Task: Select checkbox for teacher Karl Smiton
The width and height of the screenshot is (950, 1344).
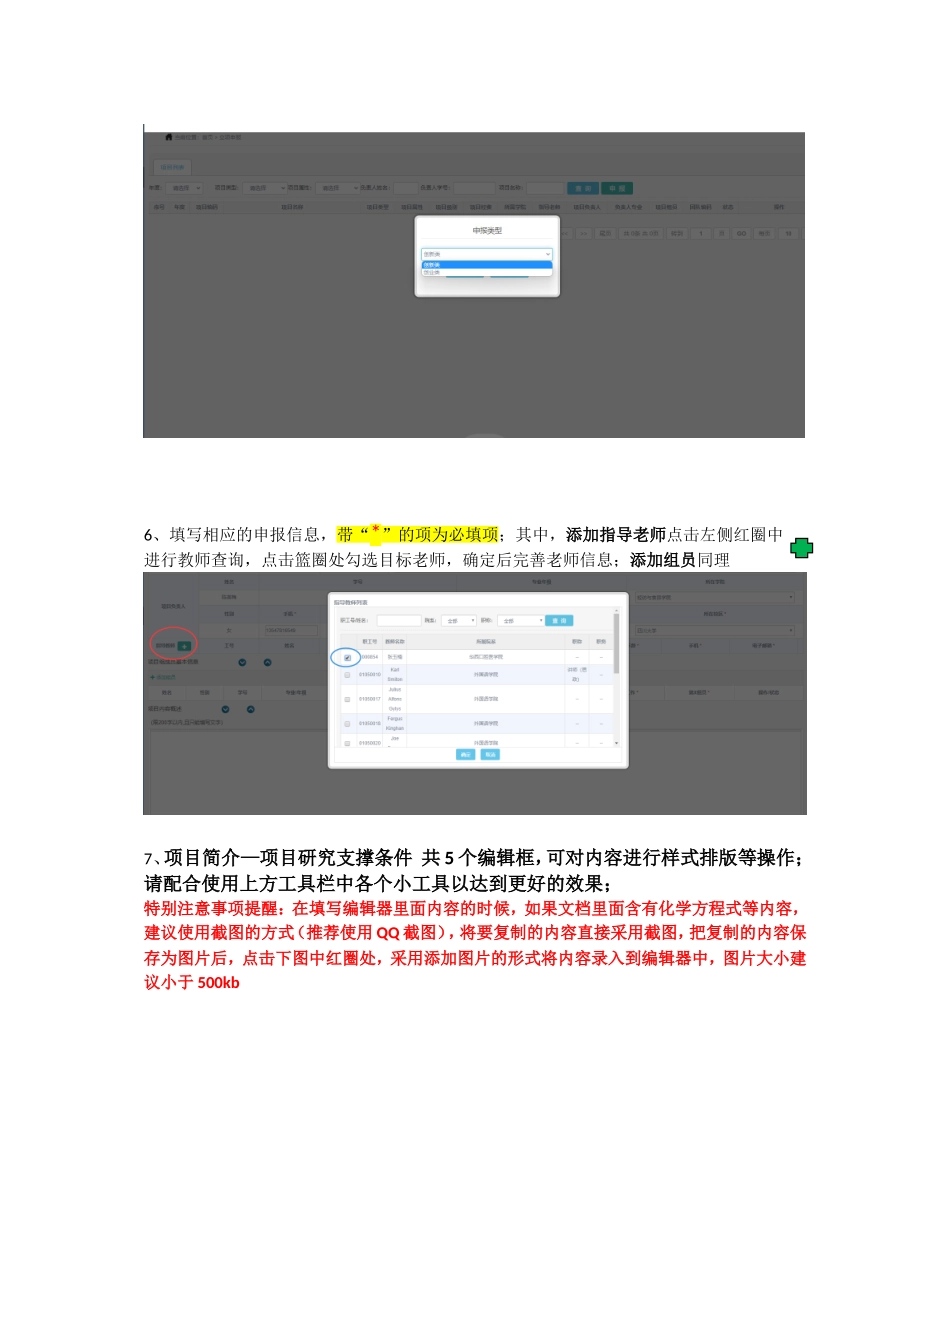Action: click(x=347, y=675)
